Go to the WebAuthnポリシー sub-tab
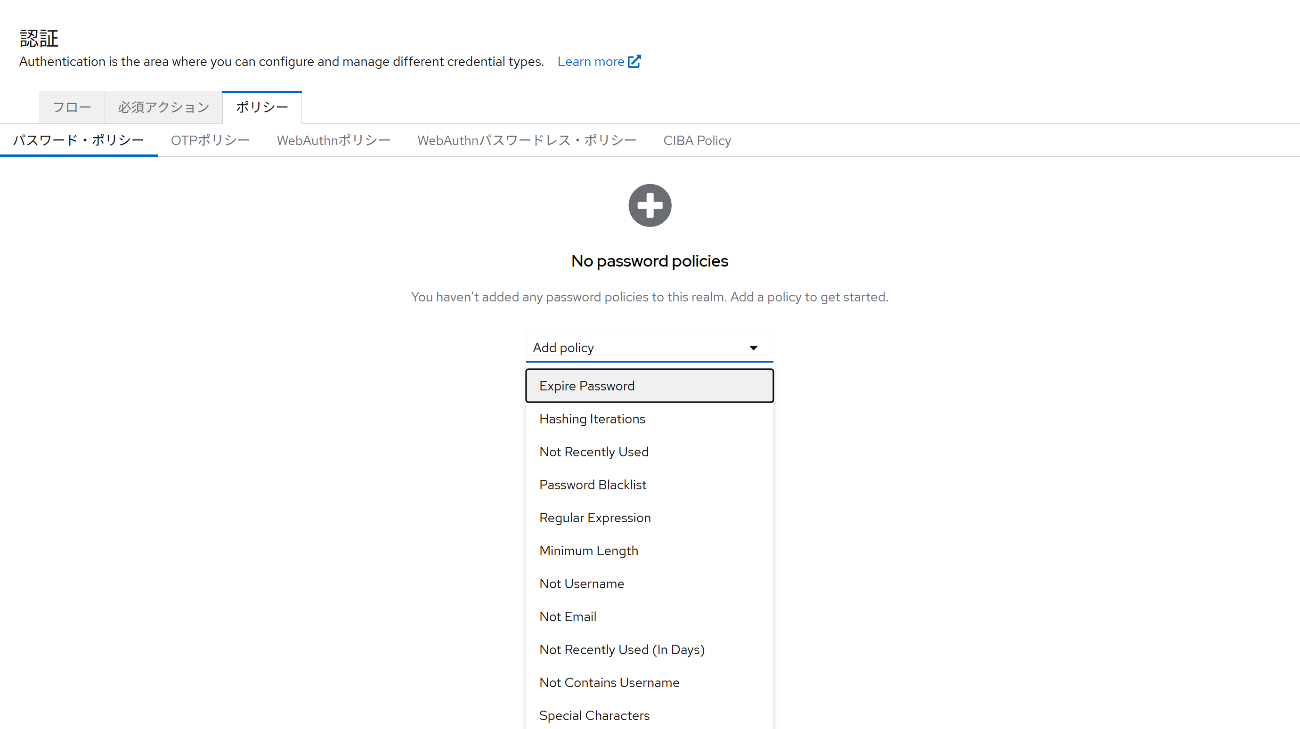1300x729 pixels. click(x=333, y=140)
